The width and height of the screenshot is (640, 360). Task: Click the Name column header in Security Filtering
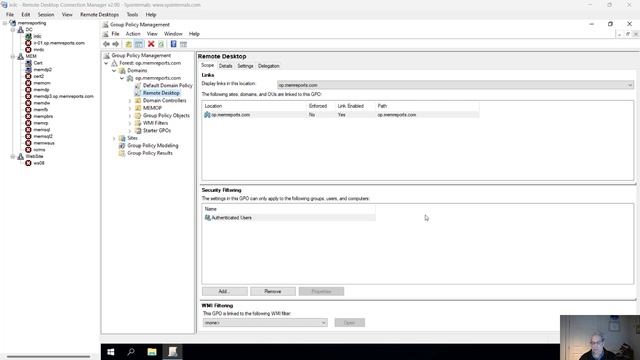click(x=289, y=209)
